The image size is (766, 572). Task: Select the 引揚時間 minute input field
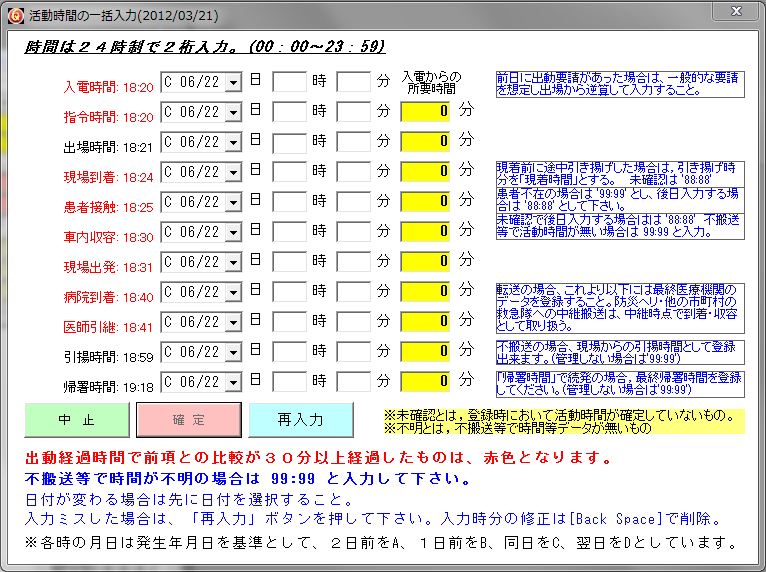pyautogui.click(x=353, y=352)
